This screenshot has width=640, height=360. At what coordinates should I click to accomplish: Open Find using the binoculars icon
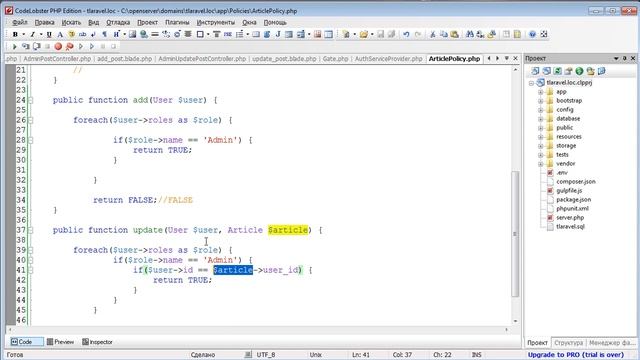tap(469, 35)
